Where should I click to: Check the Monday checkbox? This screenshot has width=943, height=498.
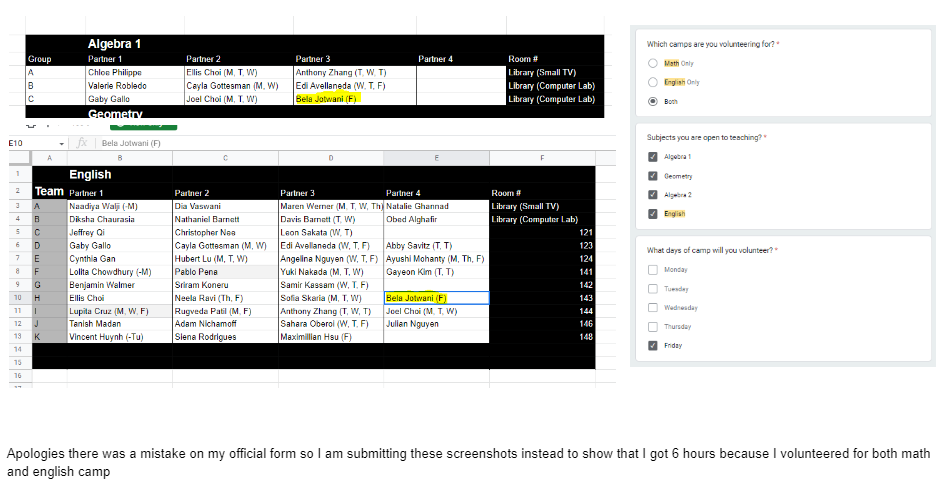(653, 269)
